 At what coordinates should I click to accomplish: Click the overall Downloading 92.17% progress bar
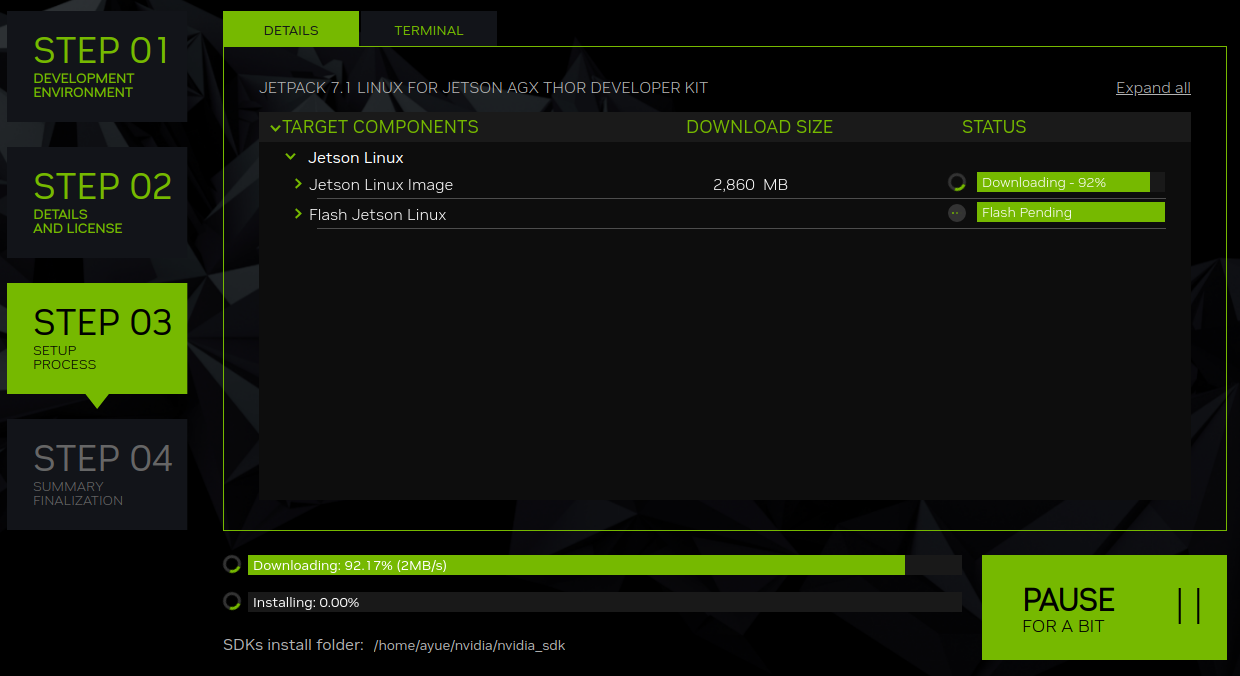click(x=605, y=565)
